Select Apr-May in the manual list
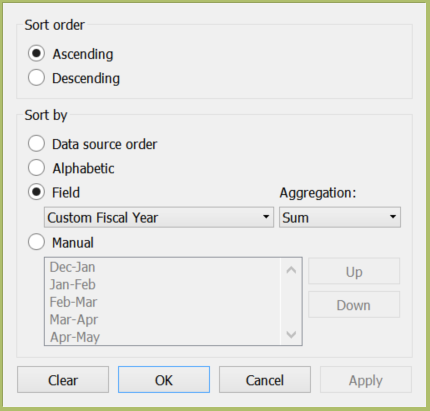The image size is (430, 411). (75, 337)
